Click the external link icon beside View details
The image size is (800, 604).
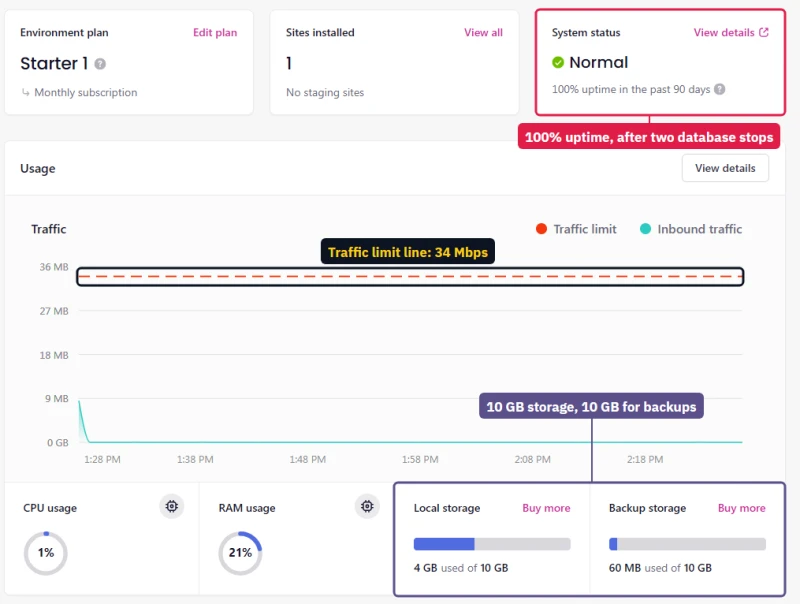764,32
